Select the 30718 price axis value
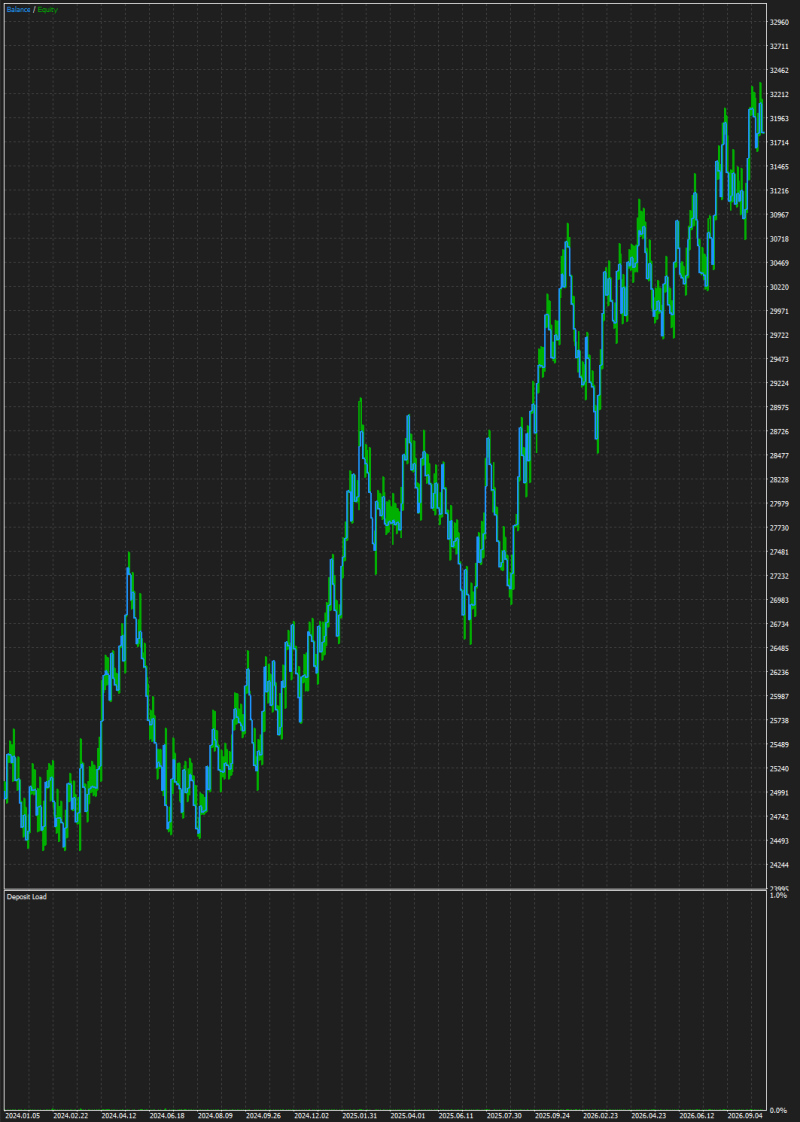 (779, 239)
